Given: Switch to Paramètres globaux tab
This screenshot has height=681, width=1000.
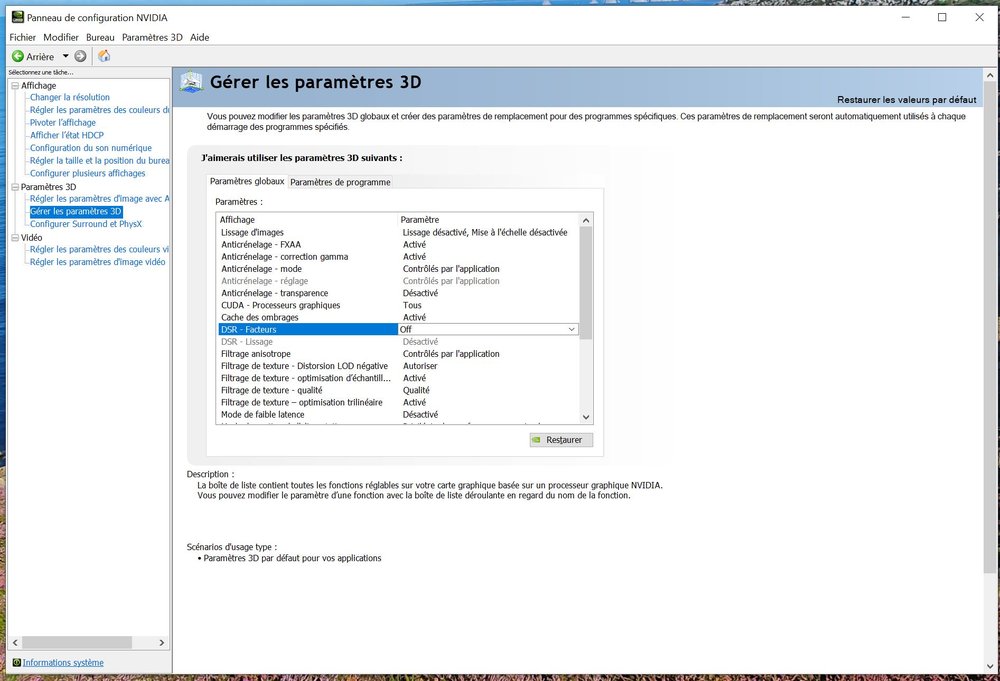Looking at the screenshot, I should point(247,181).
